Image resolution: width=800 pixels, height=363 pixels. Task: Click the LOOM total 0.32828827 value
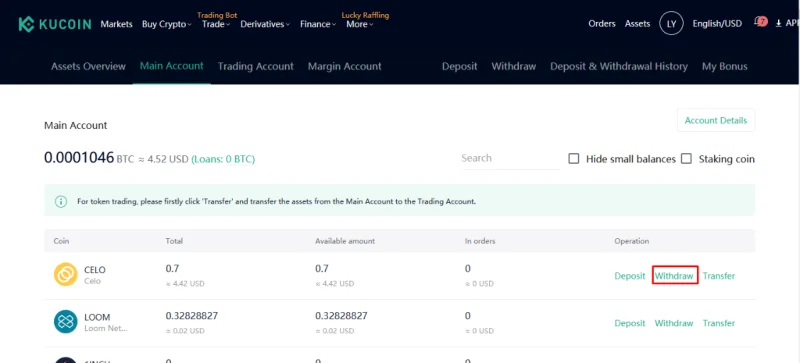pyautogui.click(x=192, y=316)
